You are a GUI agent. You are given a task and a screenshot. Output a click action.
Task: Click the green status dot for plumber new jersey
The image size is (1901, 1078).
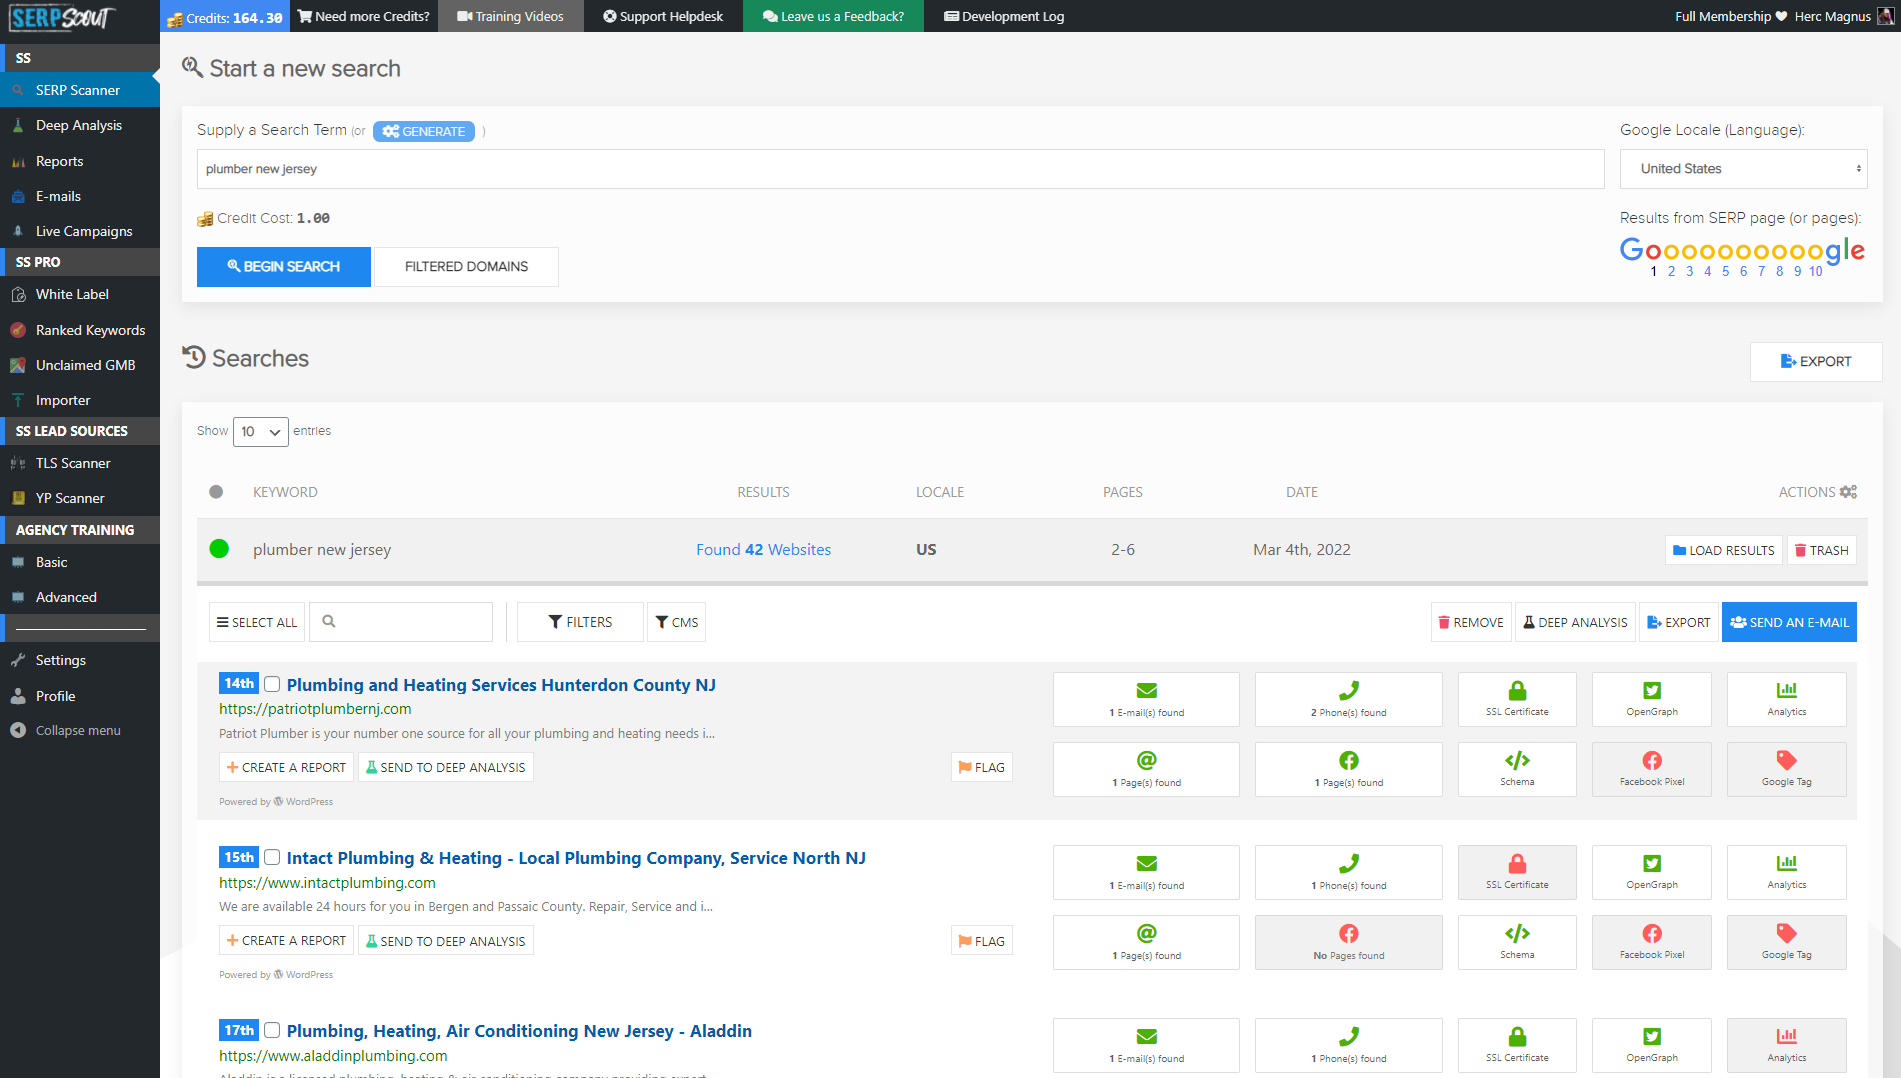click(x=219, y=549)
